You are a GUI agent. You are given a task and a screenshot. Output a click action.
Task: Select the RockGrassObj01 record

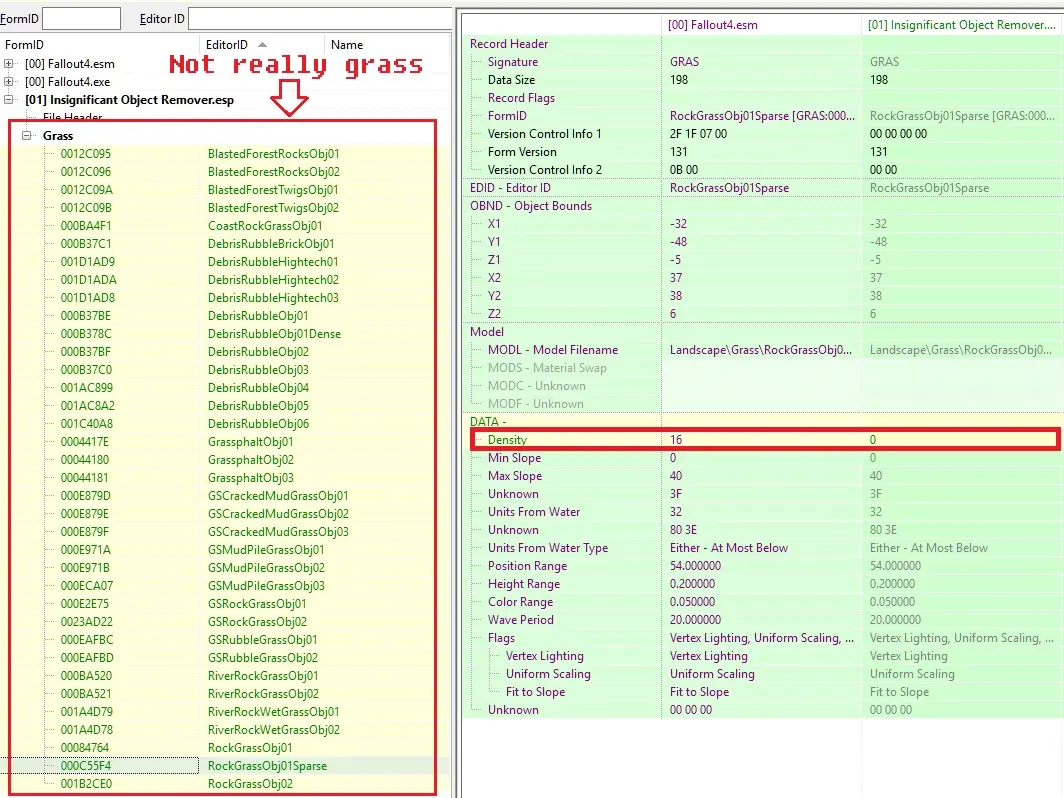(250, 748)
